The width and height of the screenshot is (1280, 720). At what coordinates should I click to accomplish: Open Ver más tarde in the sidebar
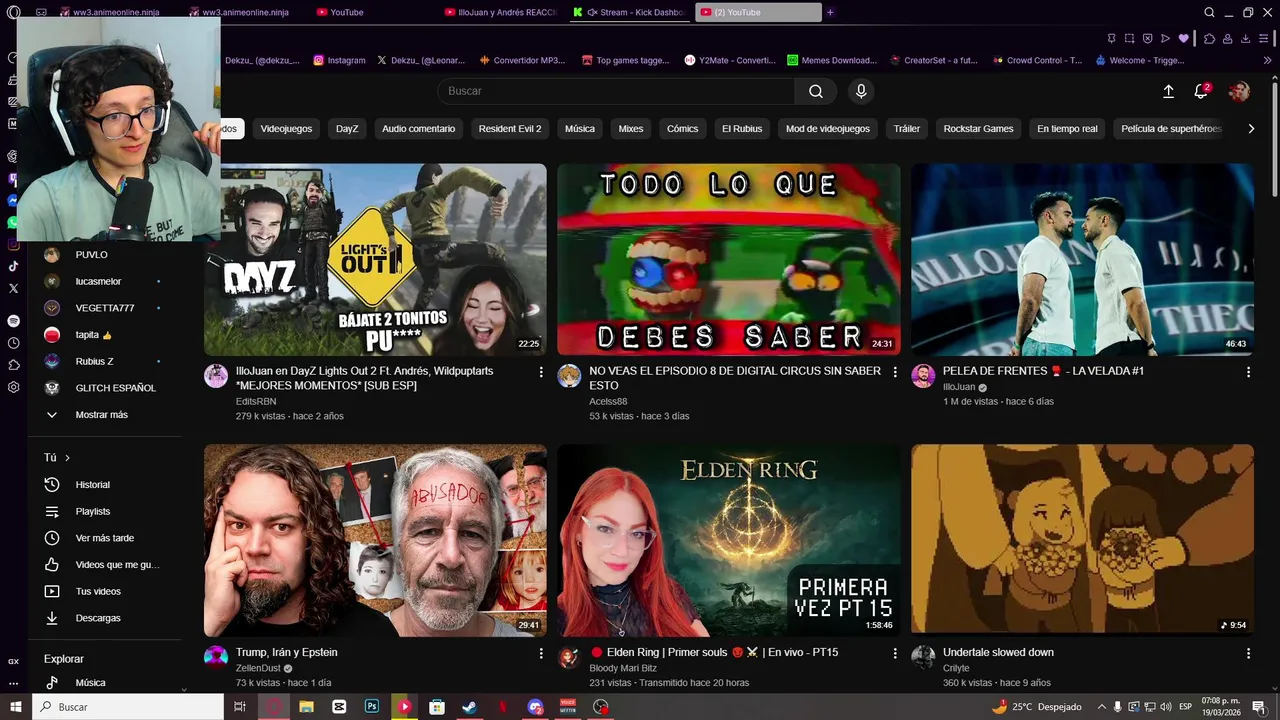(105, 538)
